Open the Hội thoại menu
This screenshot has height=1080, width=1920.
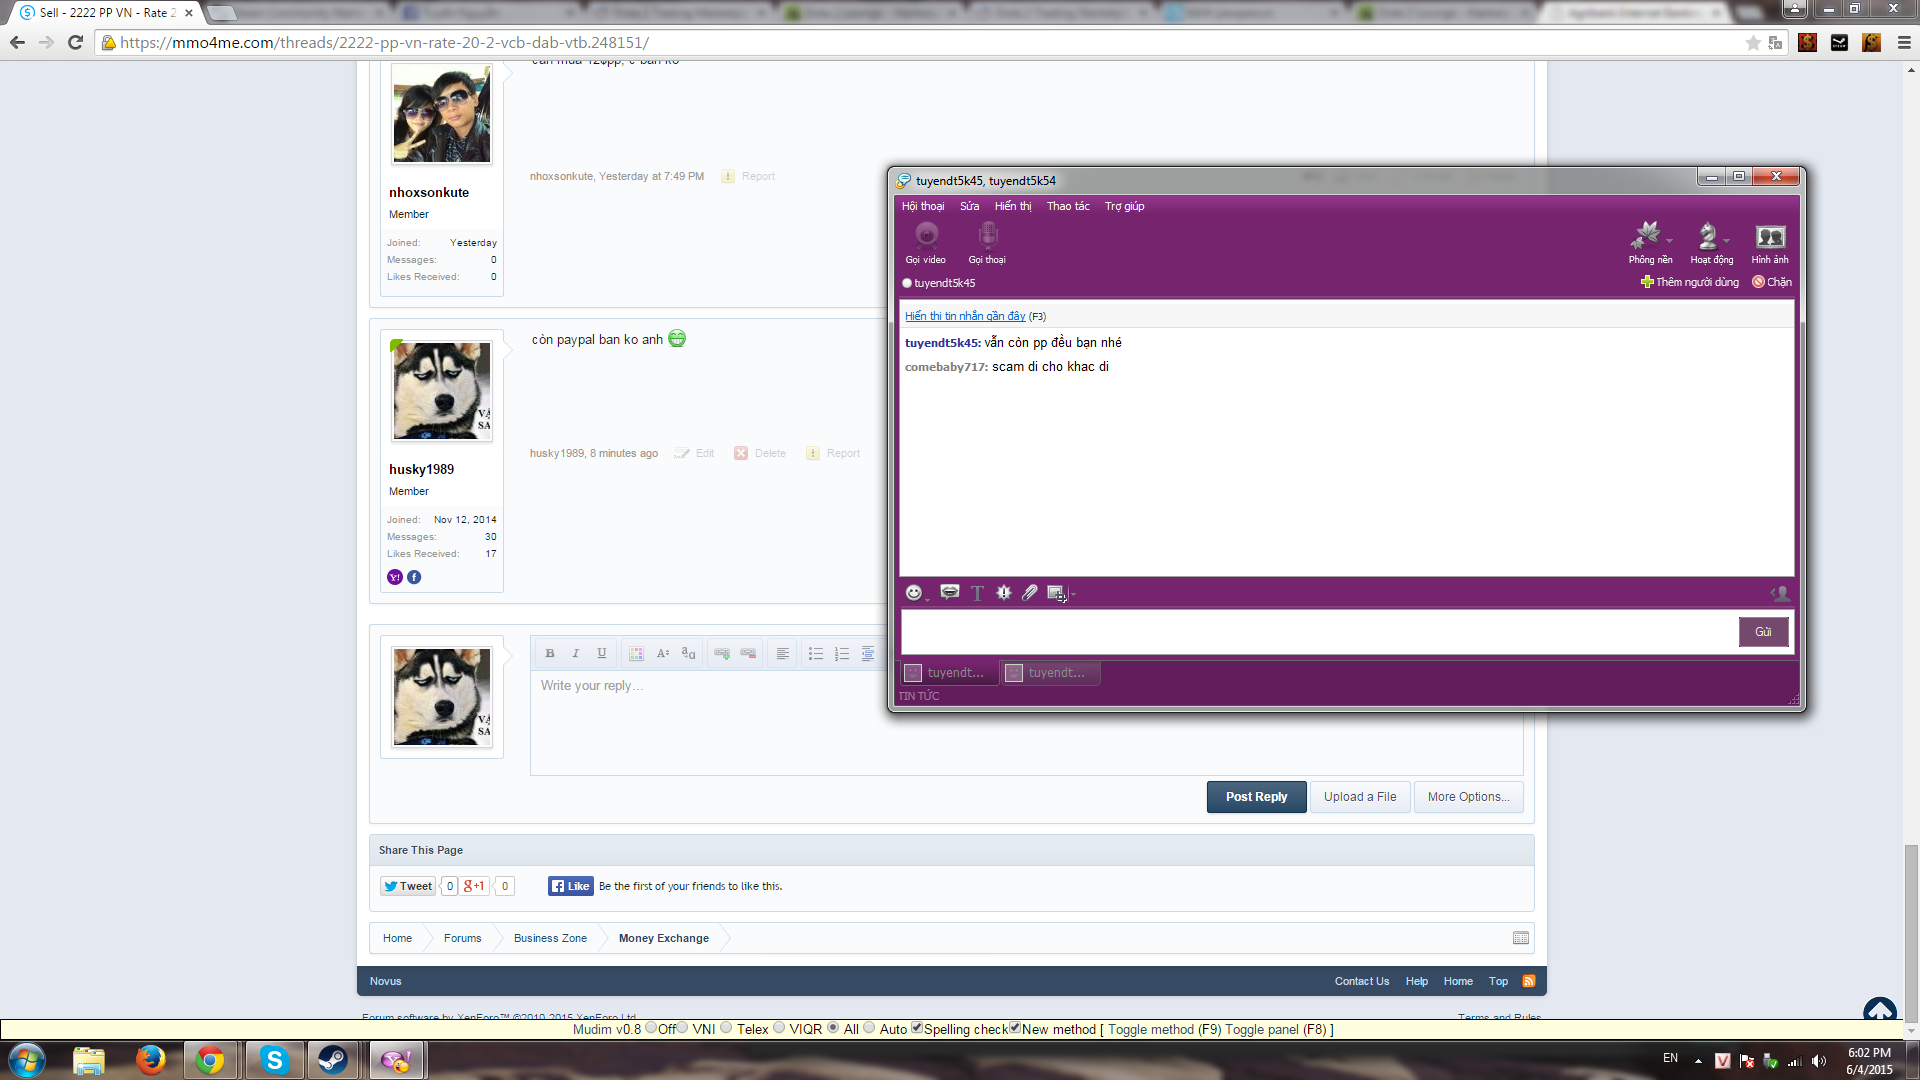tap(922, 206)
